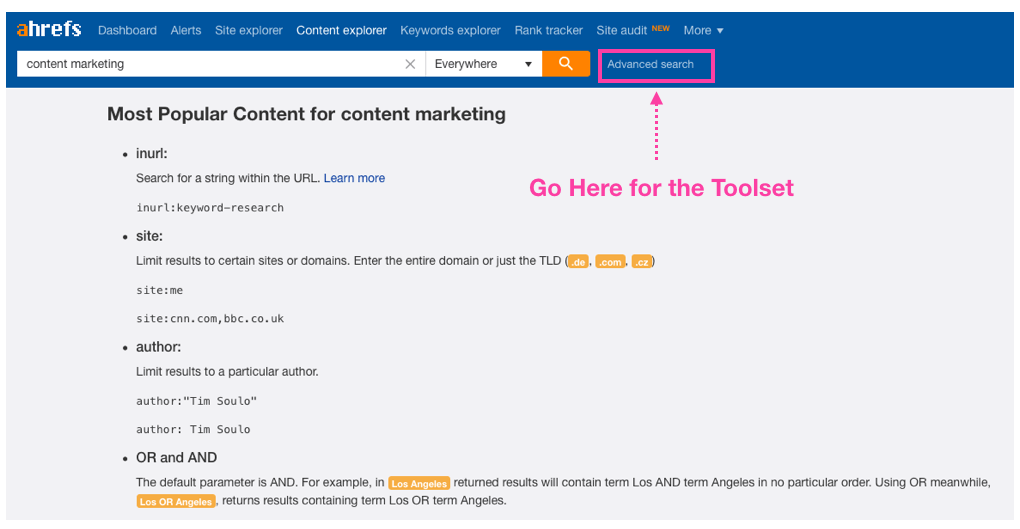Select author:"Tim Soulo" quoted example
Viewport: 1020px width, 529px height.
point(196,401)
